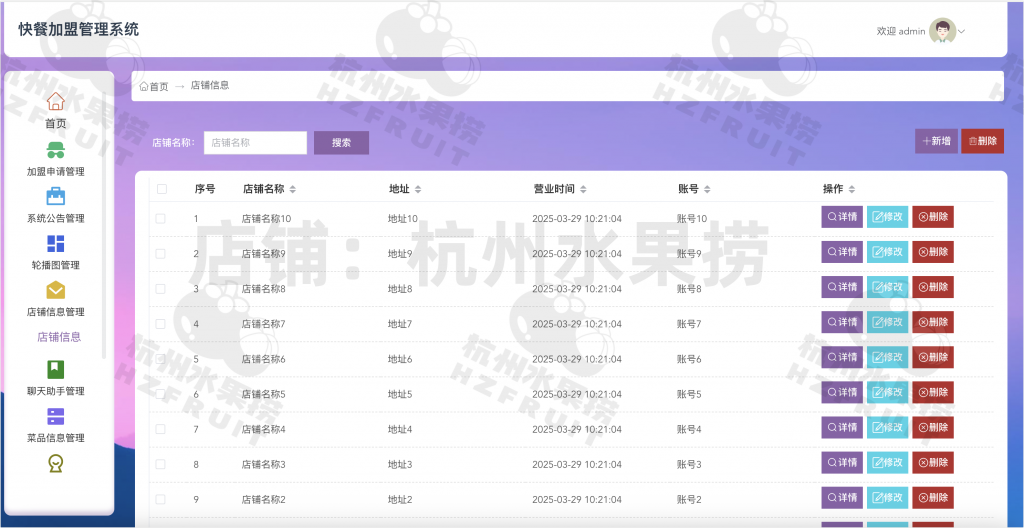Image resolution: width=1024 pixels, height=528 pixels.
Task: View 详情 for 店铺名称6
Action: [x=842, y=357]
